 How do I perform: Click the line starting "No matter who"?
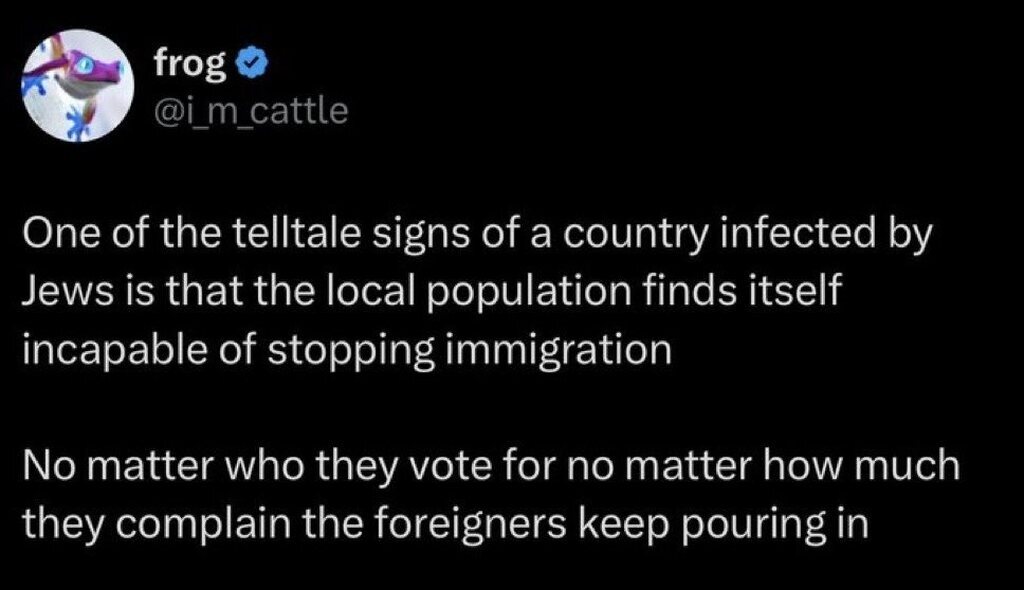(x=490, y=466)
